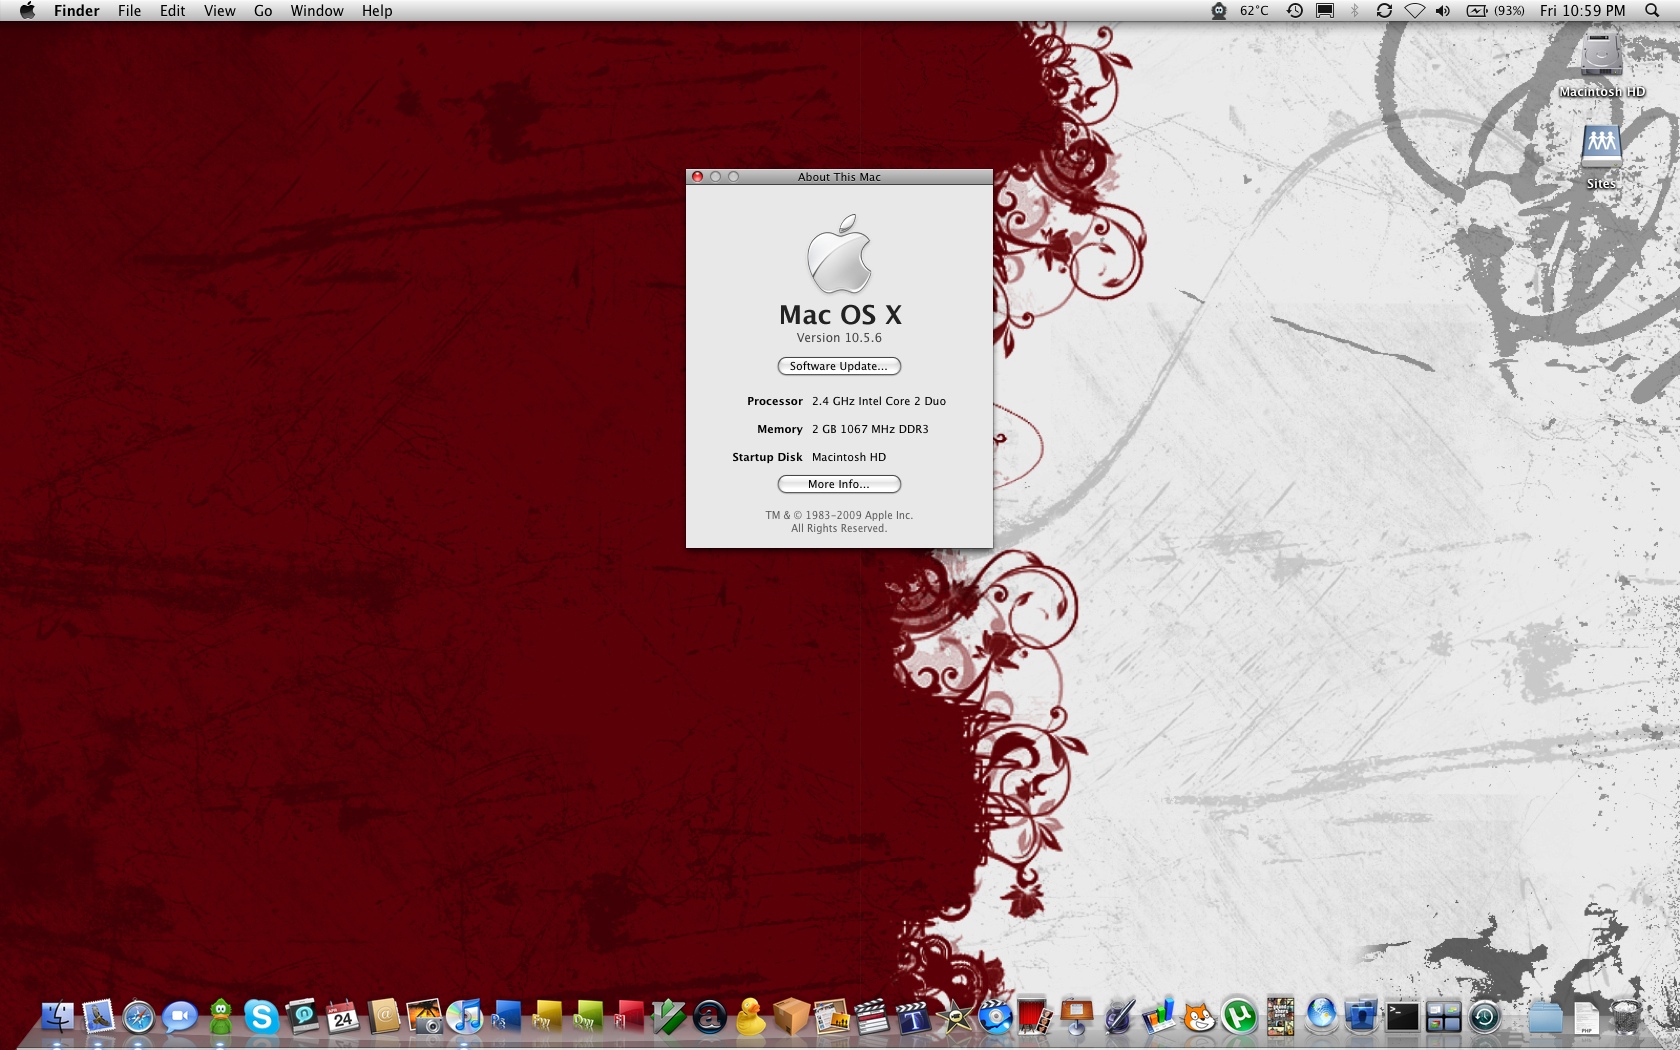Click the clock showing Fri 10:59 PM

(x=1583, y=10)
